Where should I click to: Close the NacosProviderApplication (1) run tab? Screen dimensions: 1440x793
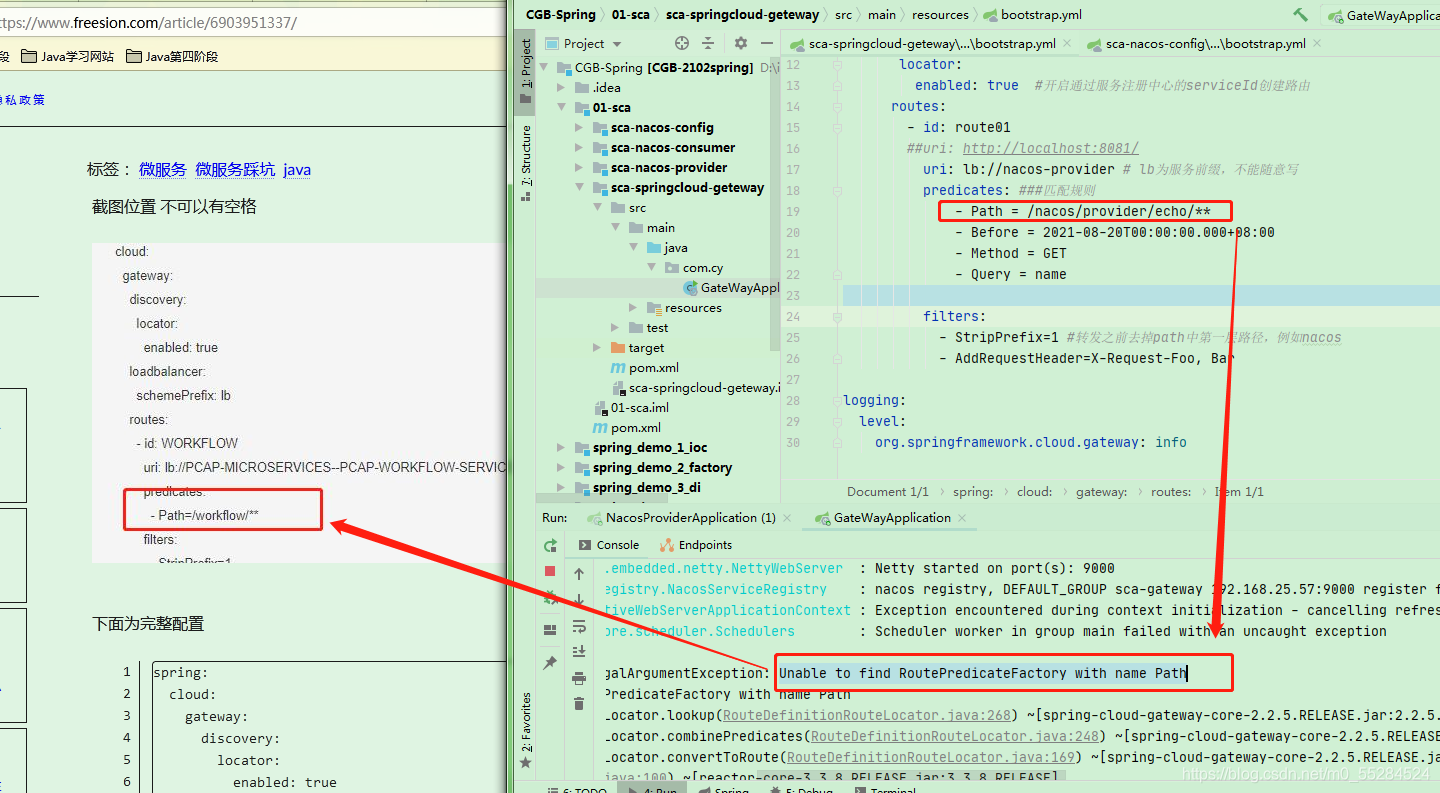coord(788,518)
